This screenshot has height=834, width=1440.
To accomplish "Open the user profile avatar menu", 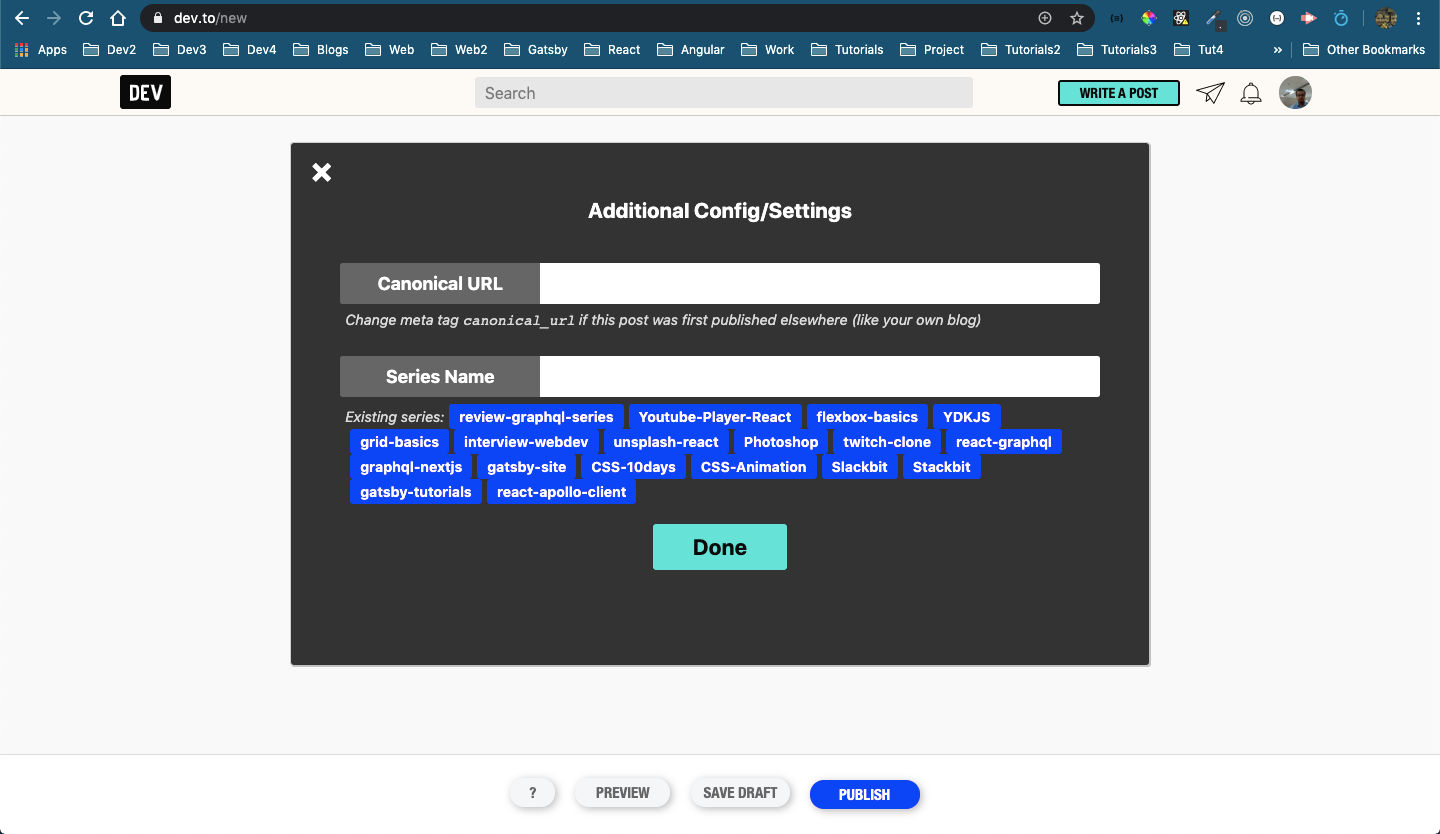I will pos(1295,93).
